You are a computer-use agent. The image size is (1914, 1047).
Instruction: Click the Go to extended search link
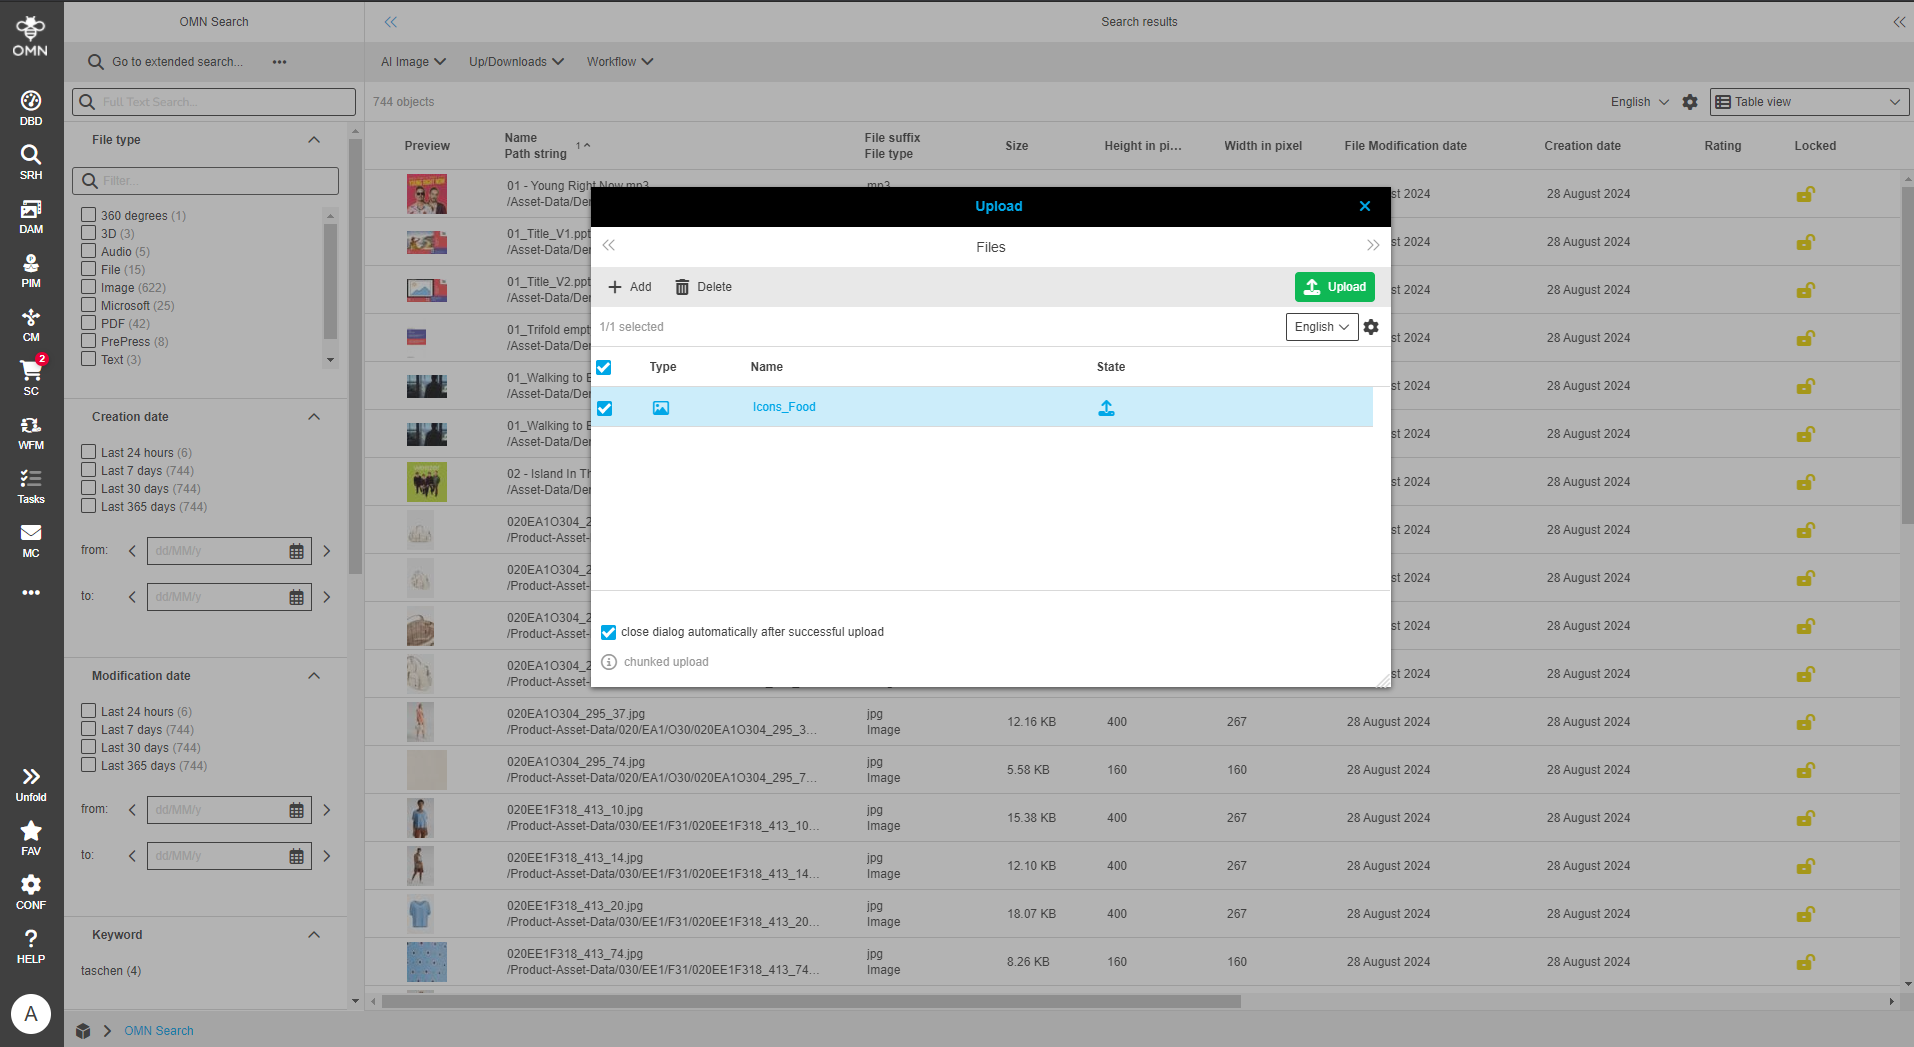176,61
